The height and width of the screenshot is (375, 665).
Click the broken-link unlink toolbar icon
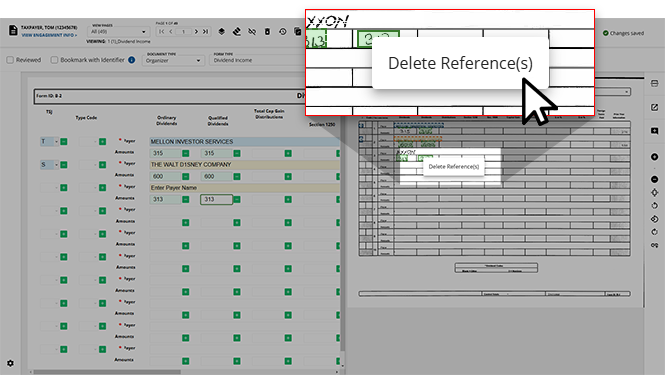coord(252,31)
